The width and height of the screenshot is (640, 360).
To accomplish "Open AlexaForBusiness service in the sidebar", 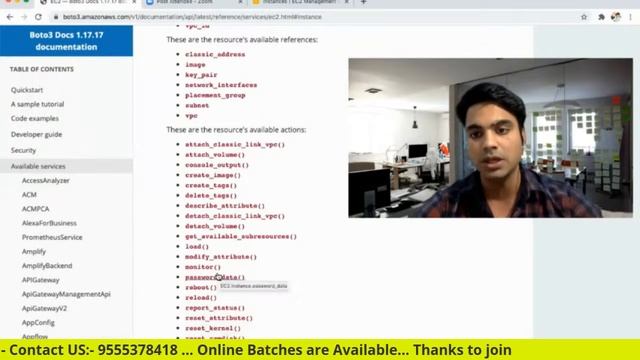I will [49, 223].
